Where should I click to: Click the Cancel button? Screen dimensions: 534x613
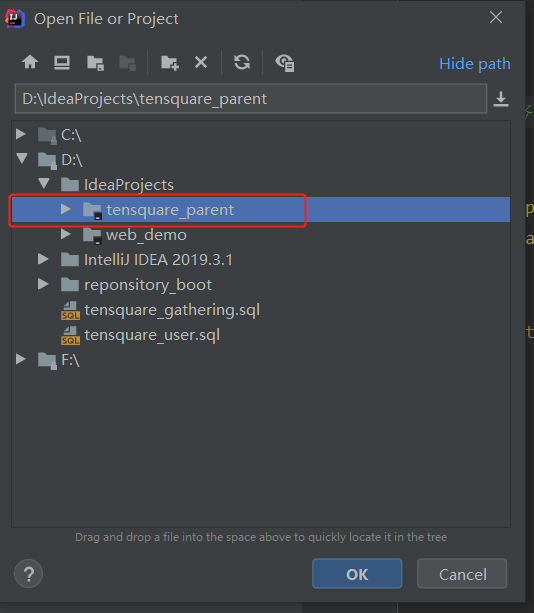coord(462,574)
